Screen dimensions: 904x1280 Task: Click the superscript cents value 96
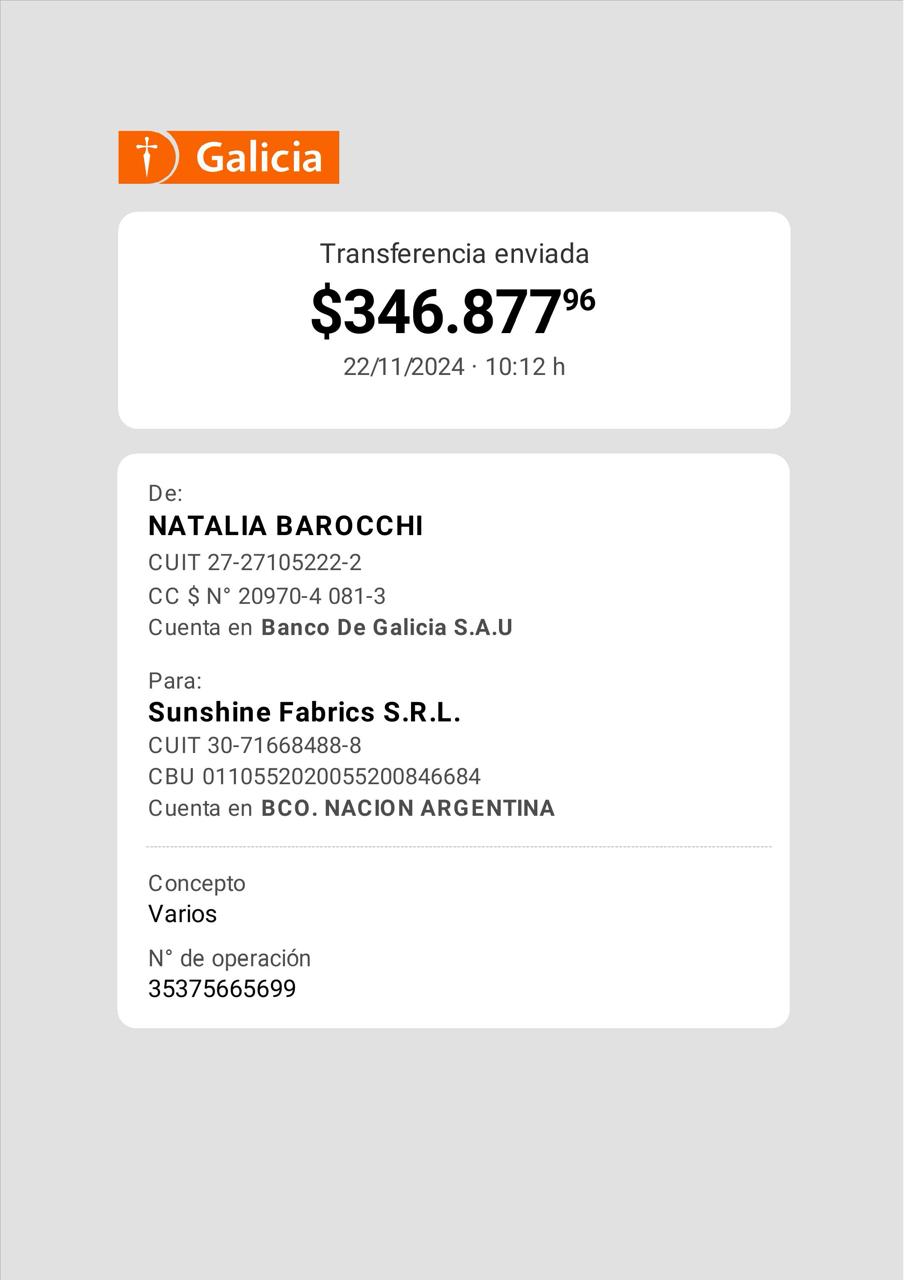click(x=580, y=299)
